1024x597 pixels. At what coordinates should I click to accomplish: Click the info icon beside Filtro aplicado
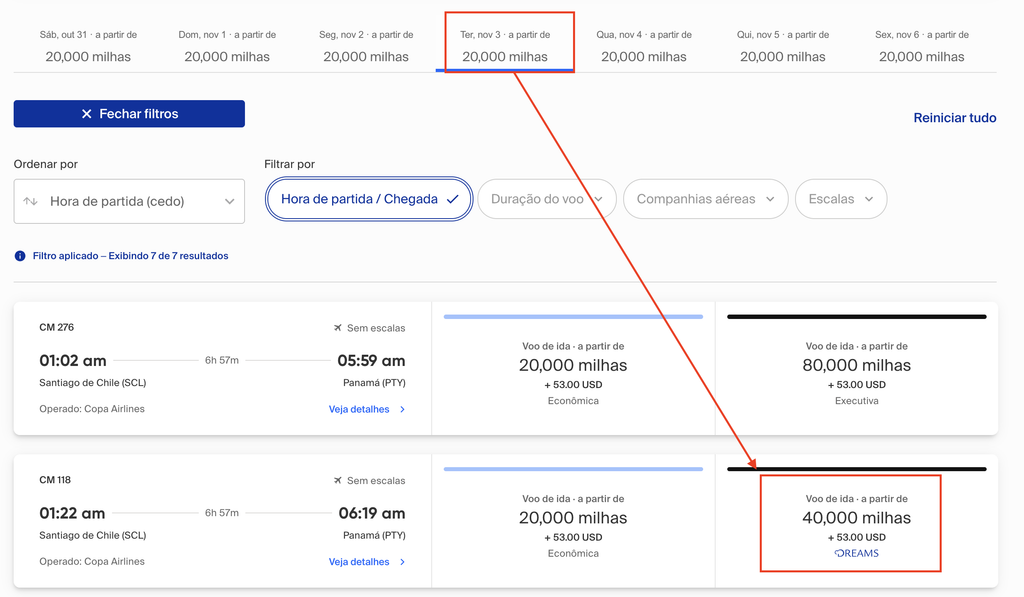20,256
